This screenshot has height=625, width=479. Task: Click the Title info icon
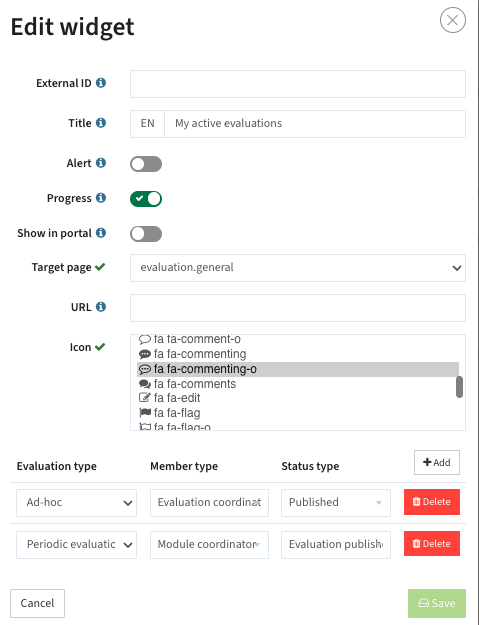tap(101, 122)
